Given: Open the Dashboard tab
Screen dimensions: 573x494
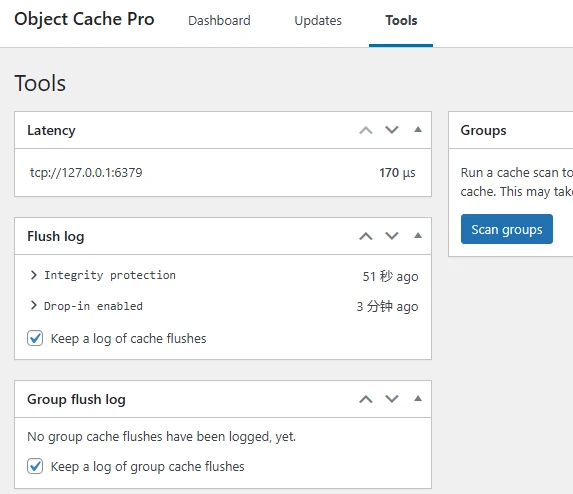Looking at the screenshot, I should (x=219, y=20).
